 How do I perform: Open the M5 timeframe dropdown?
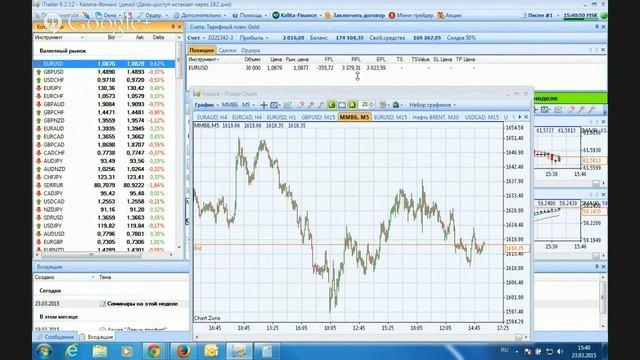(248, 105)
